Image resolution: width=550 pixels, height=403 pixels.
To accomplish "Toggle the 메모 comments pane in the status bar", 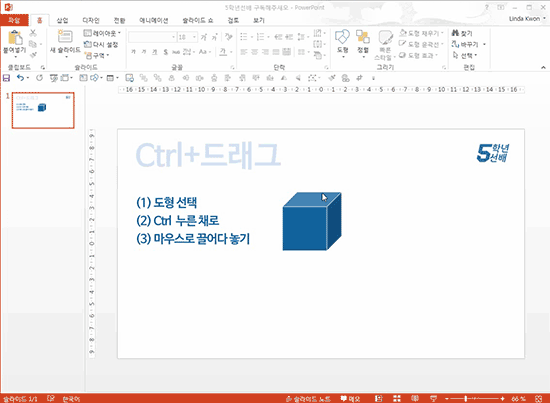I will coord(350,399).
